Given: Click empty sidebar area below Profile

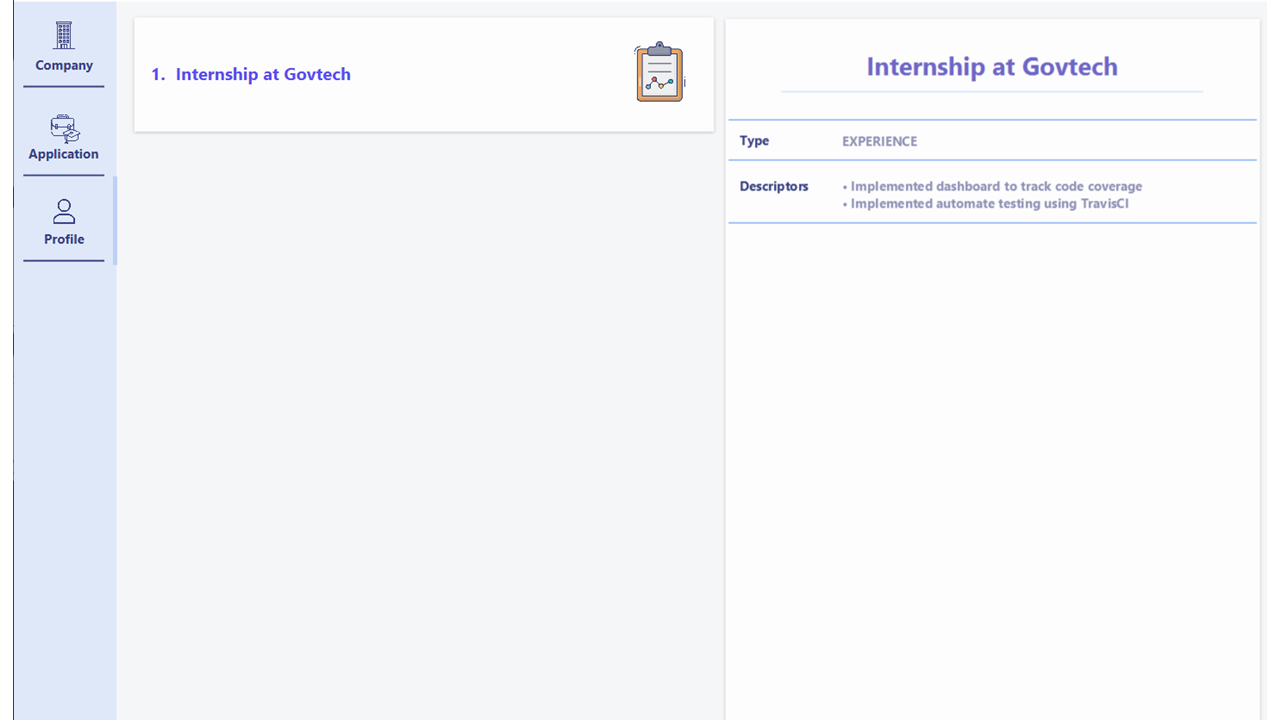Looking at the screenshot, I should (x=64, y=490).
